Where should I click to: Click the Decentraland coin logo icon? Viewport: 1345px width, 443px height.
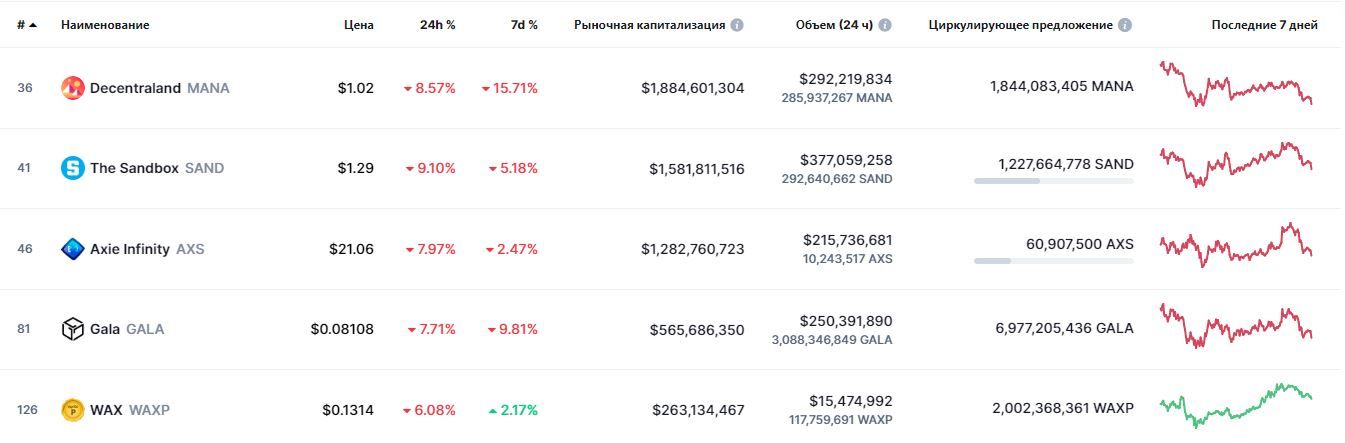pyautogui.click(x=73, y=88)
